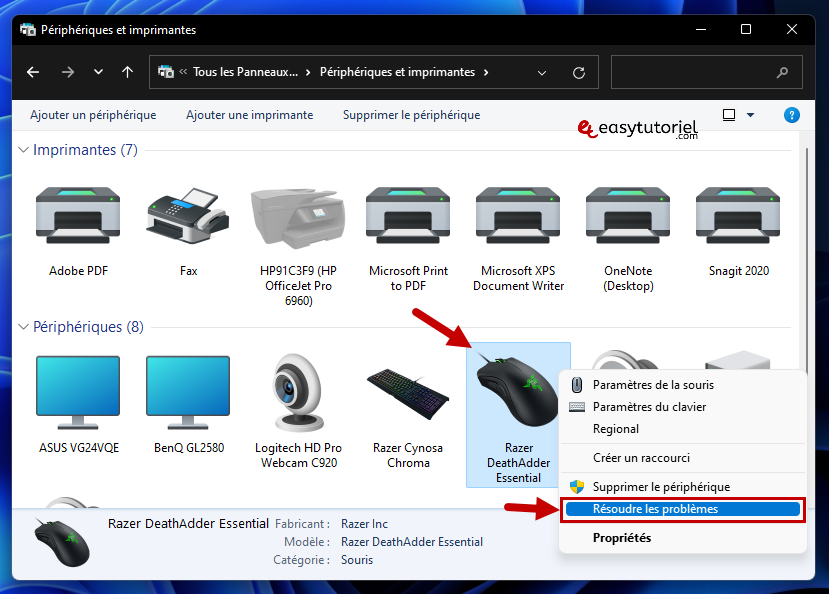Select the Razer DeathAdder Essential mouse icon
Viewport: 829px width, 594px height.
[x=517, y=390]
